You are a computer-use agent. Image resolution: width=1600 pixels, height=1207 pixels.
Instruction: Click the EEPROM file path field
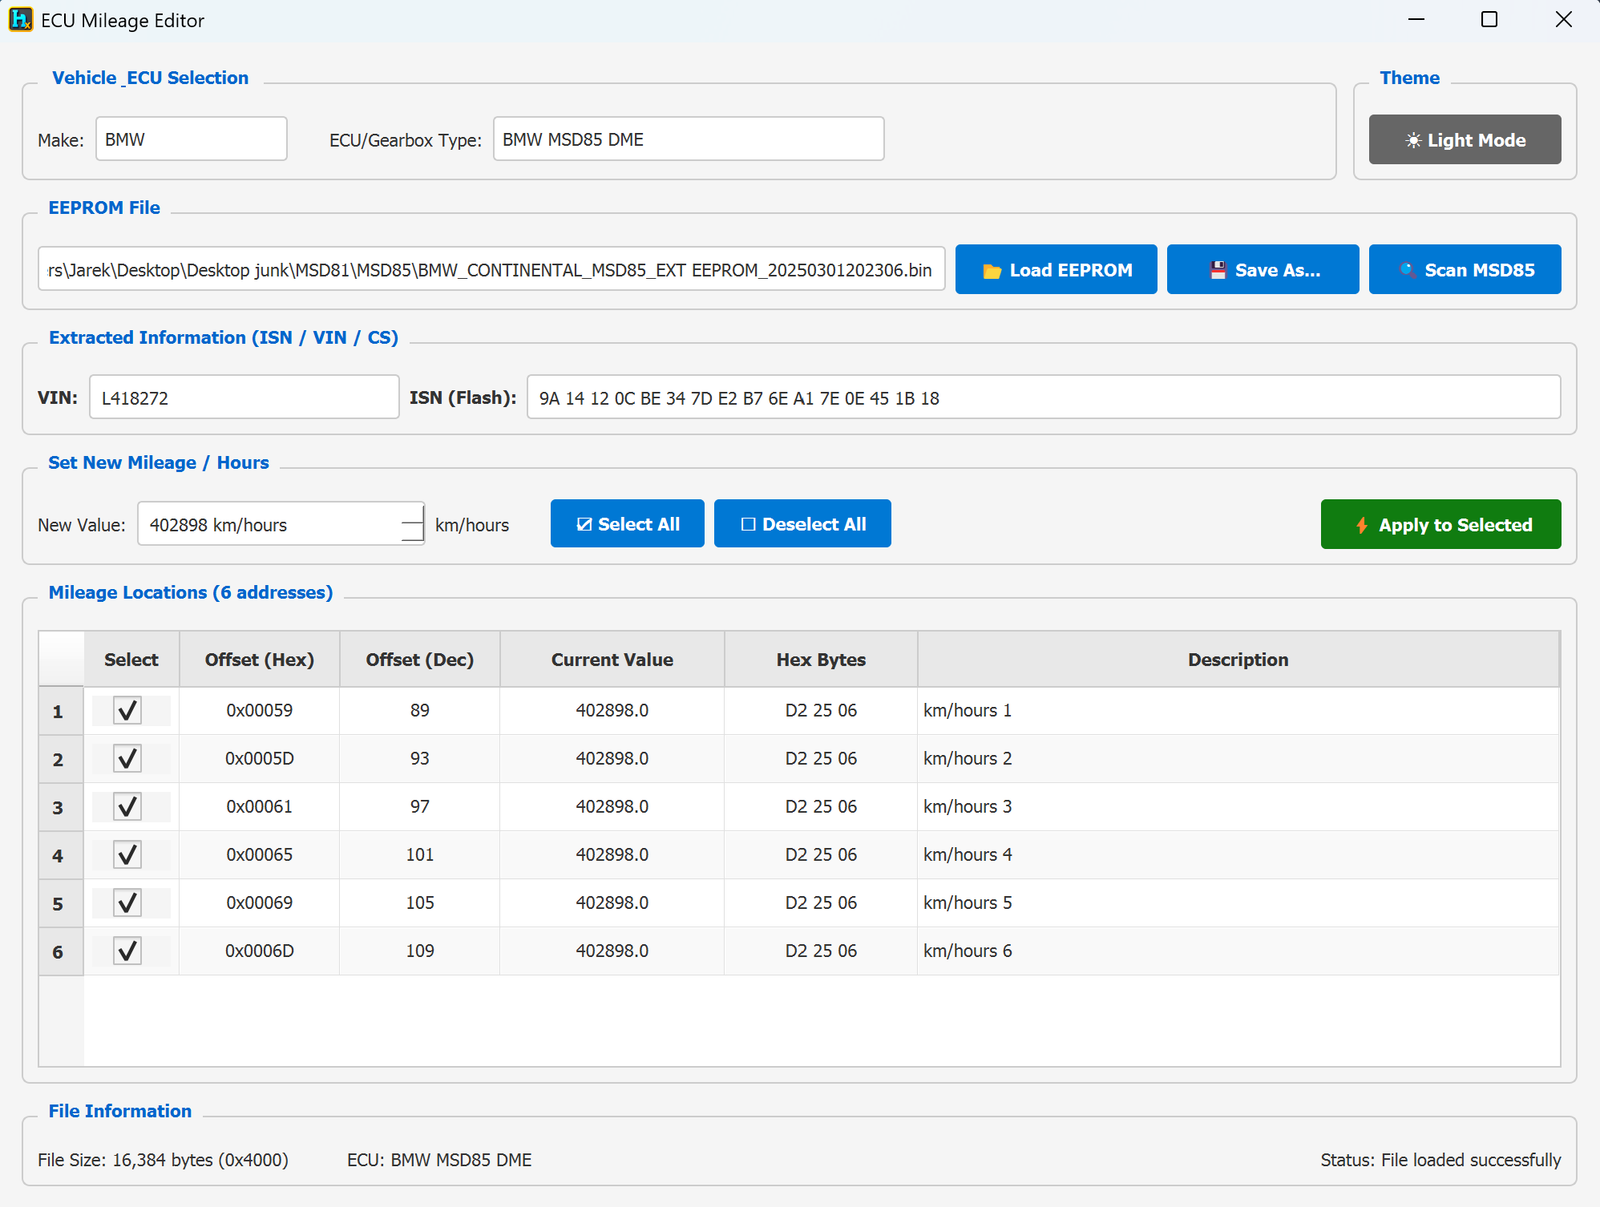click(x=491, y=270)
